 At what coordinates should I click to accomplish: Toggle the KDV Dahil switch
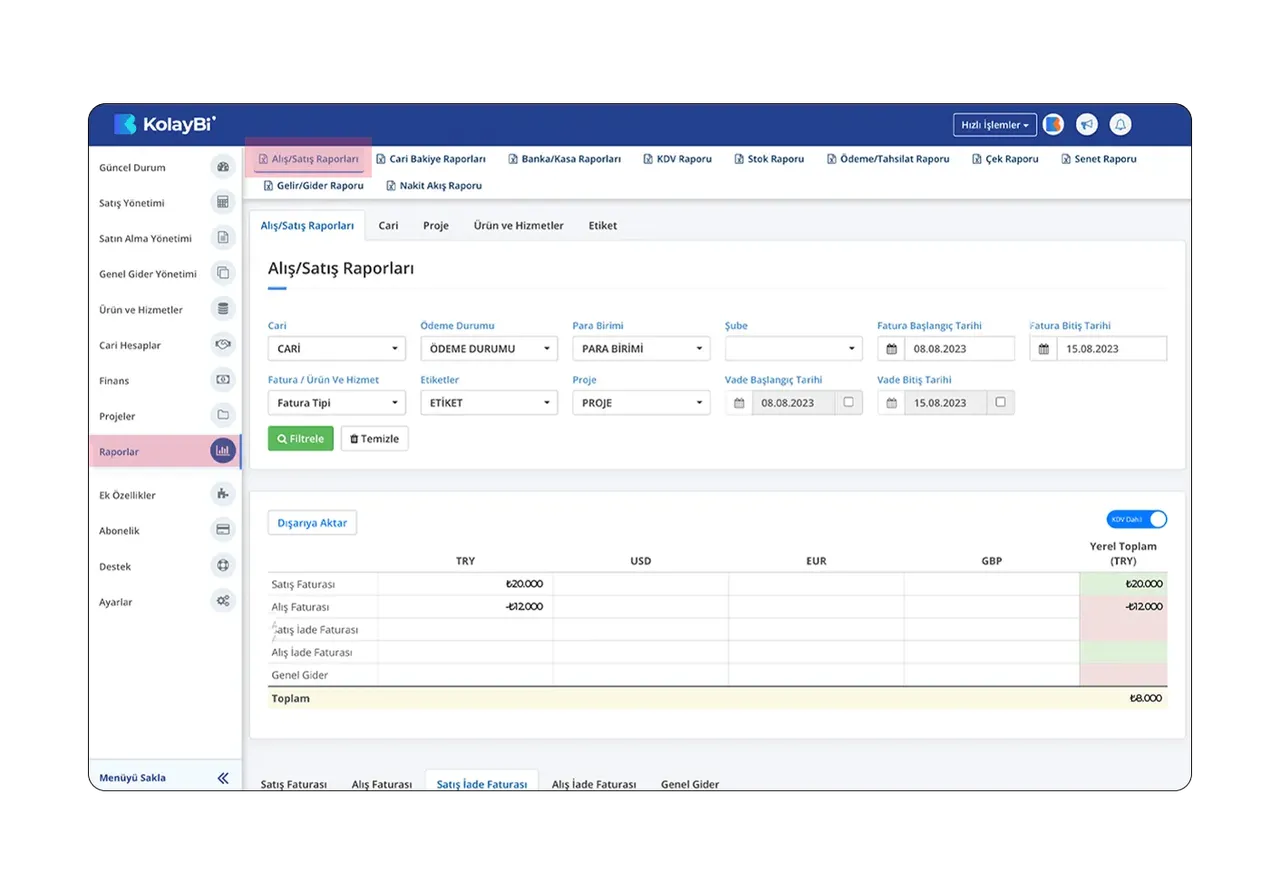click(1137, 519)
